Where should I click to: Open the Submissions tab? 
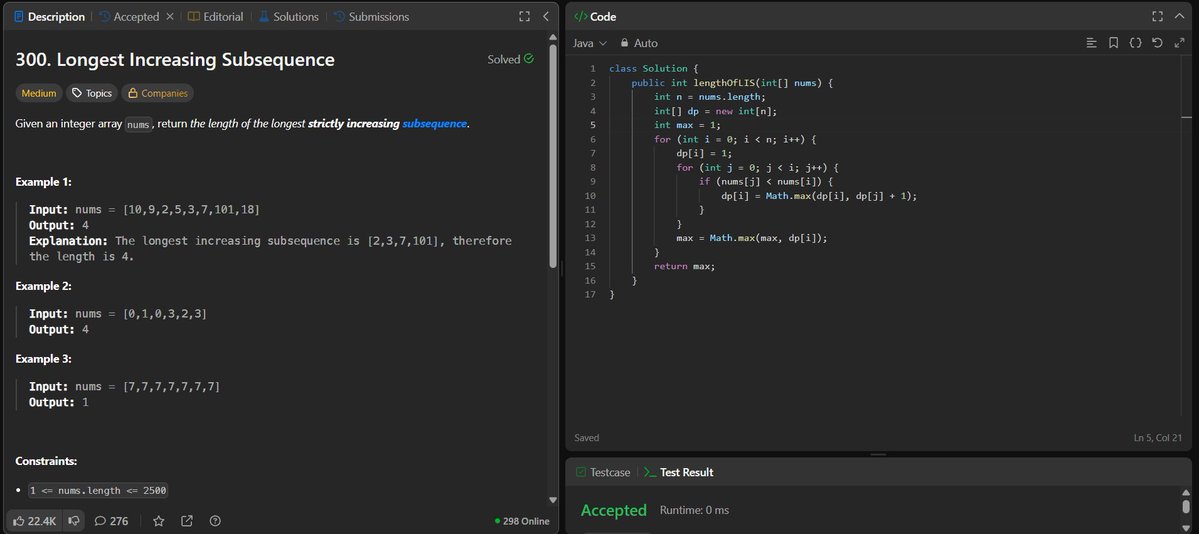[x=371, y=17]
